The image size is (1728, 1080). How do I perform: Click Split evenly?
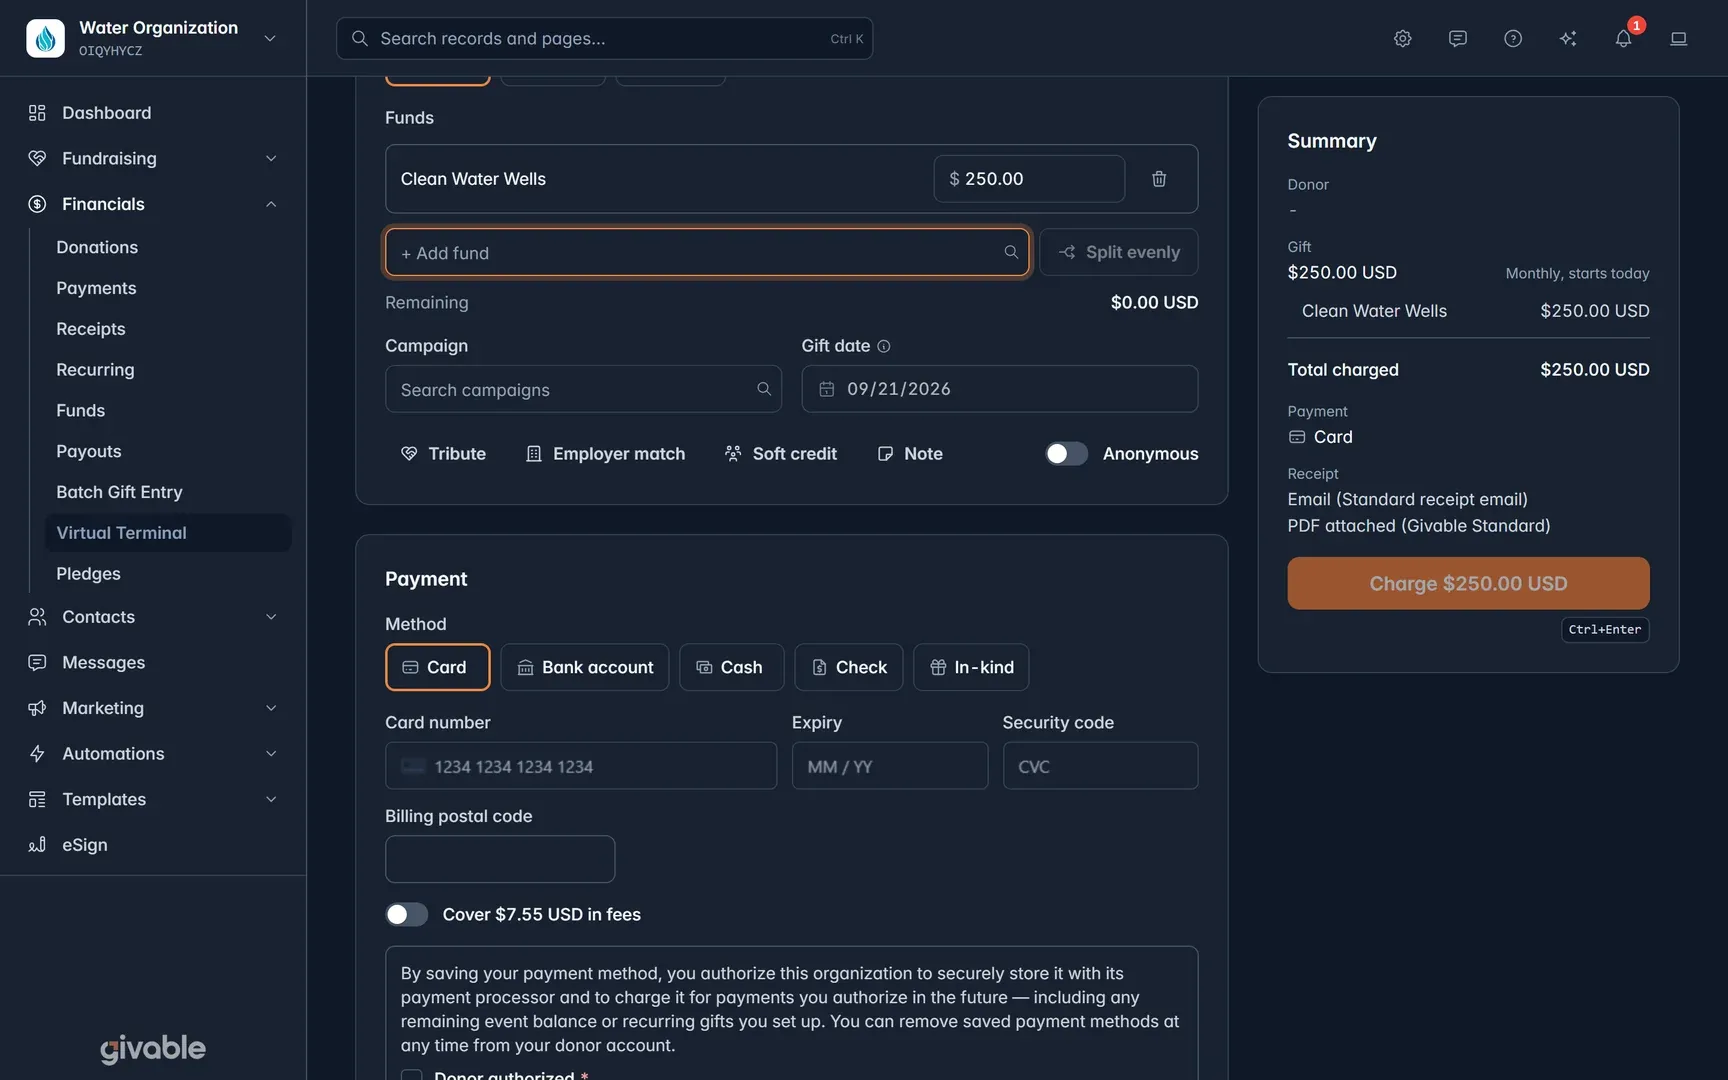click(1118, 252)
